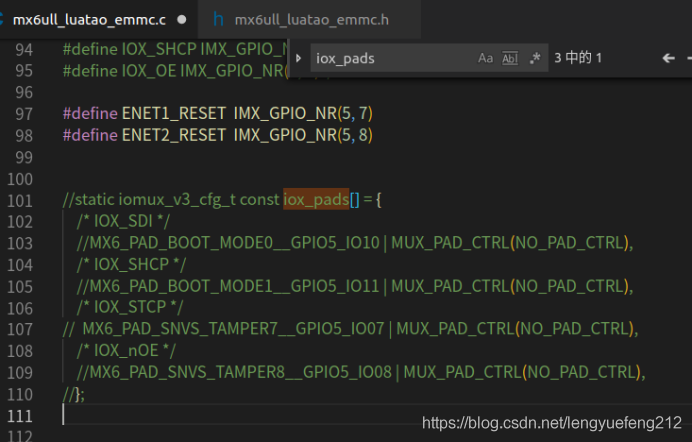Click the /* IOX_nOE */ comment
The image size is (692, 442).
[x=126, y=350]
